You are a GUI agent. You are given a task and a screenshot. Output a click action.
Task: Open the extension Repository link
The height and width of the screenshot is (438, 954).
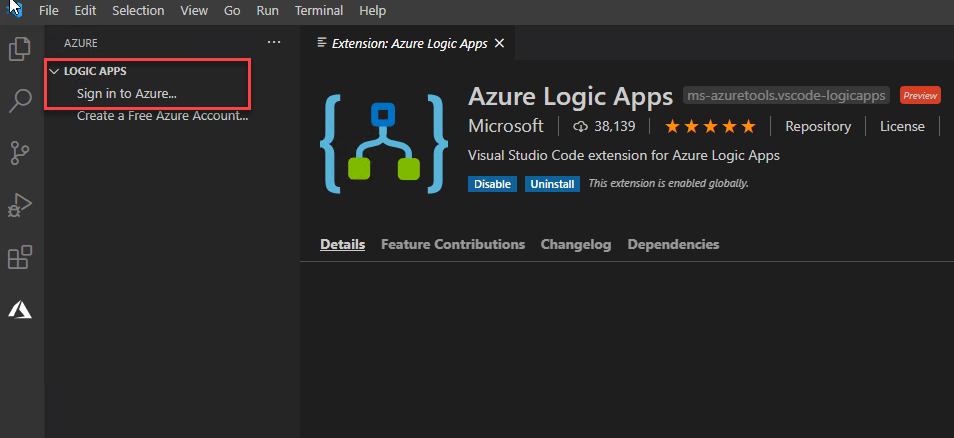tap(818, 126)
